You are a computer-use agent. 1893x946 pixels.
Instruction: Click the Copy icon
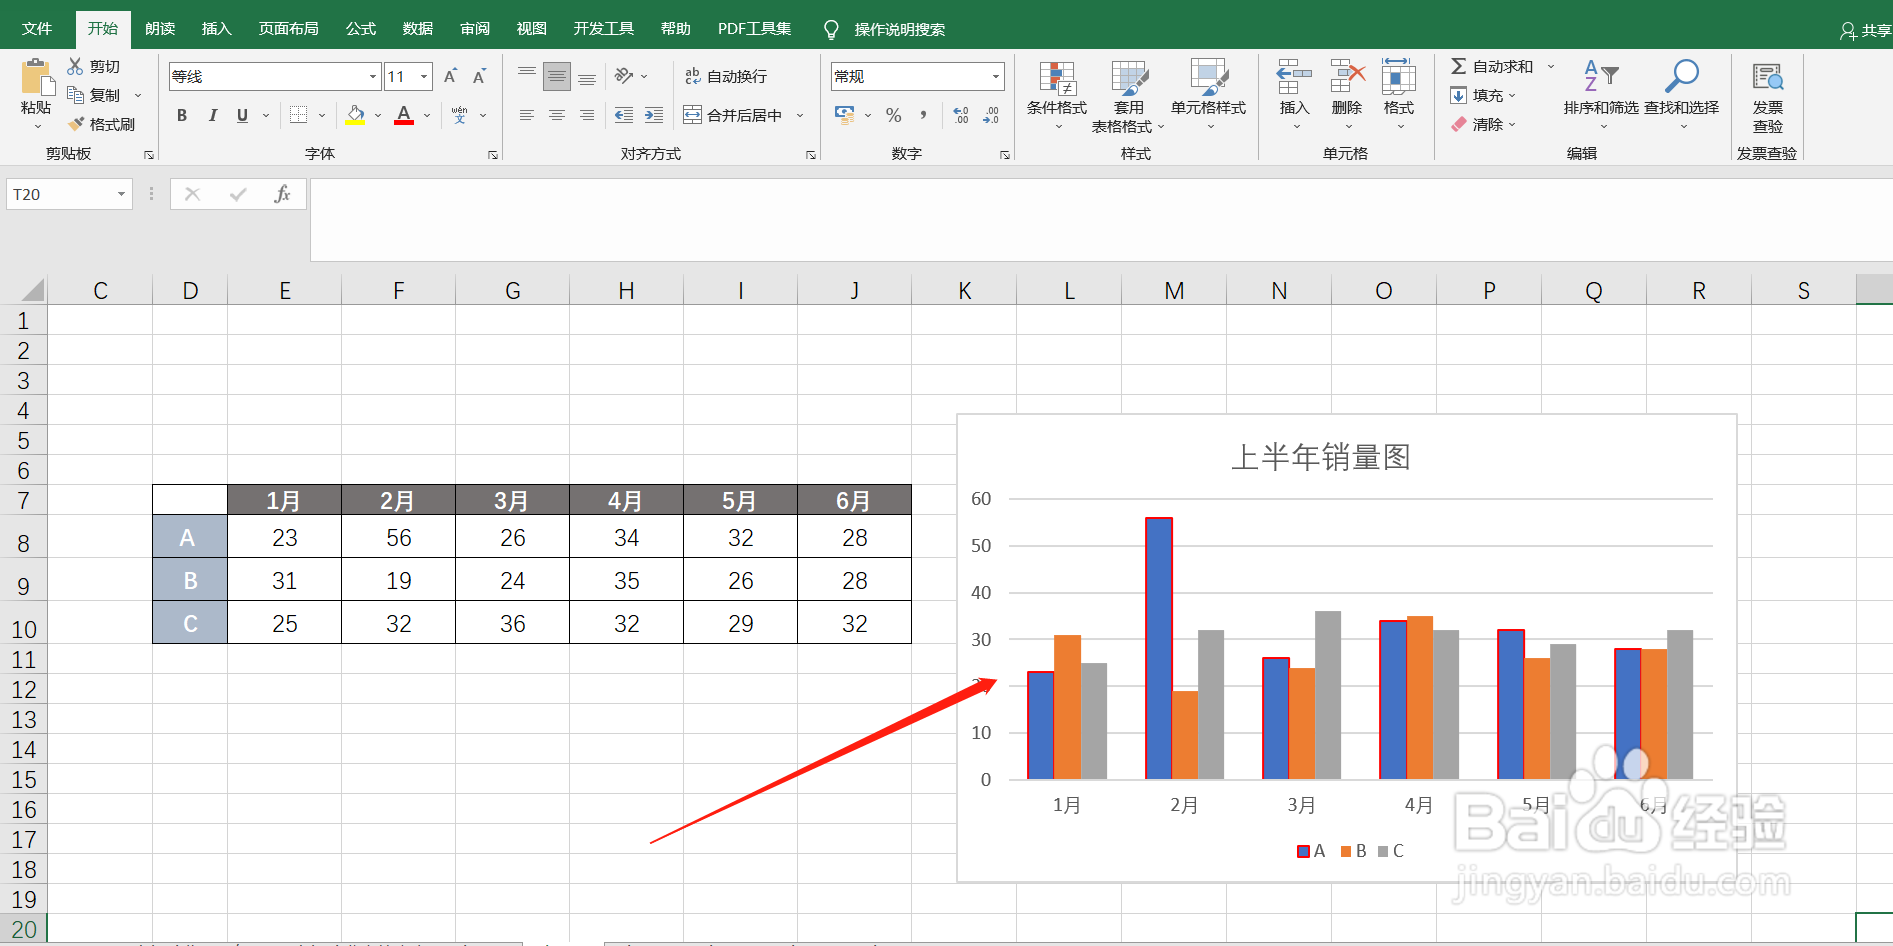(x=75, y=95)
